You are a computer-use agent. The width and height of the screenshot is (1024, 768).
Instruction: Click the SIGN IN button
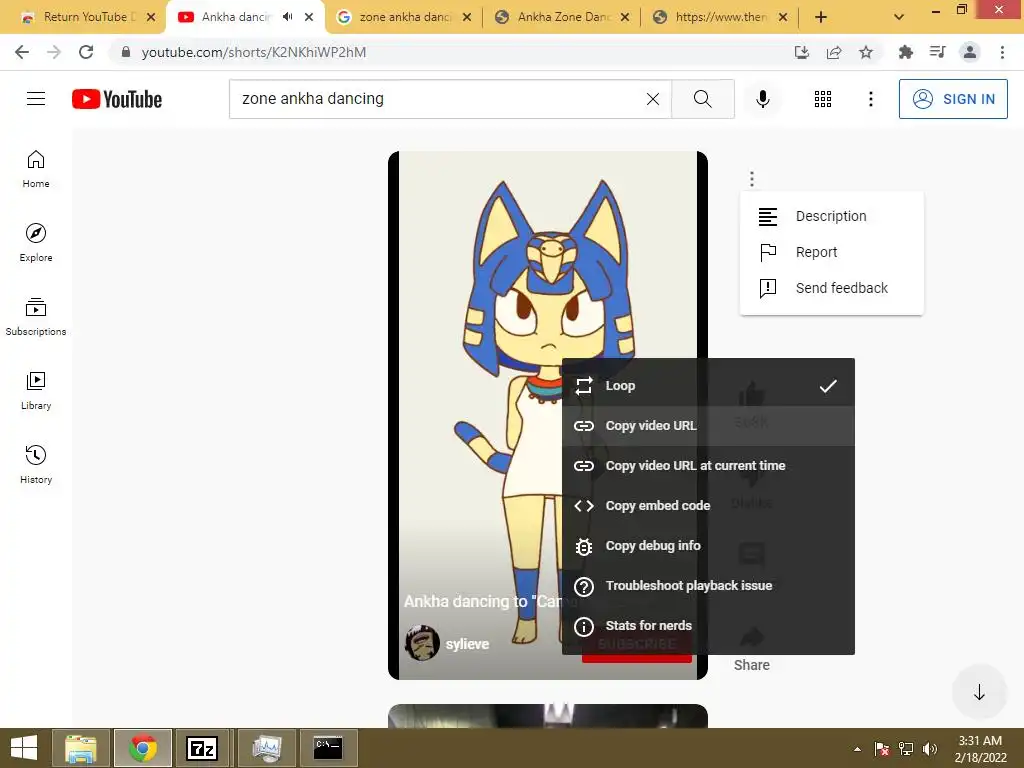[x=953, y=99]
